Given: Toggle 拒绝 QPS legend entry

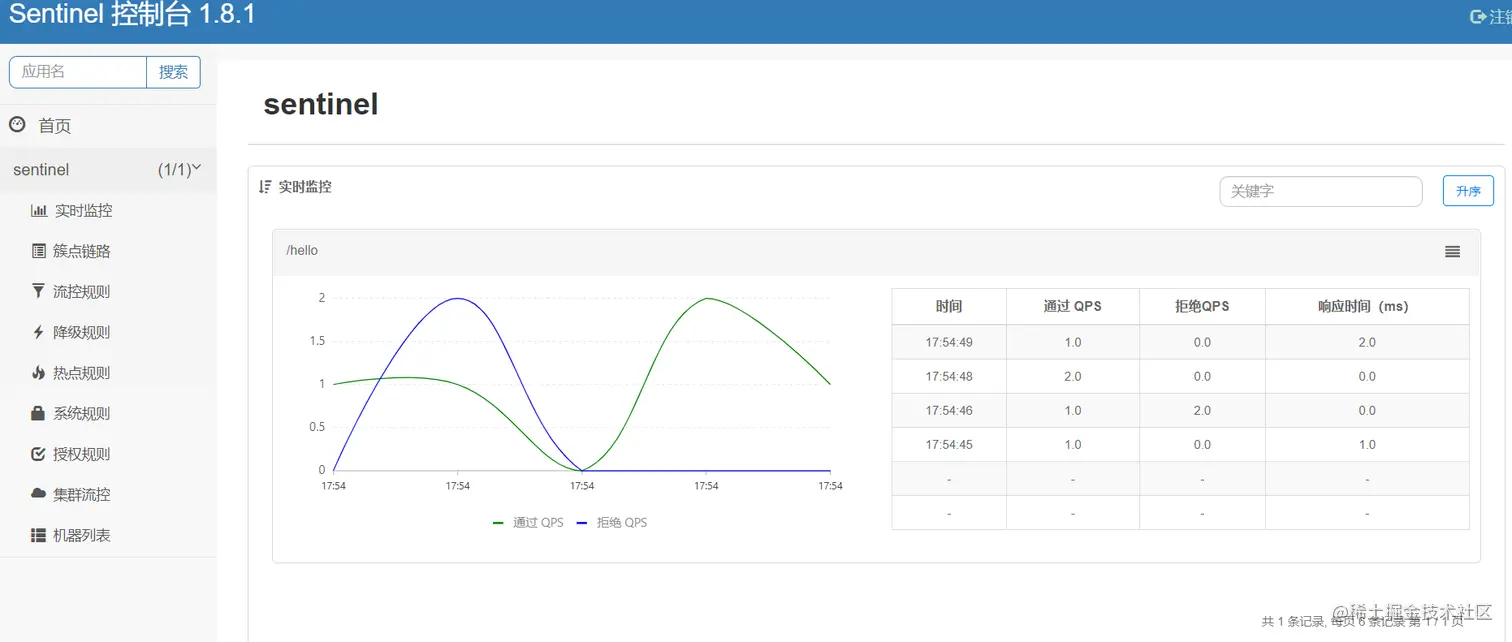Looking at the screenshot, I should tap(612, 522).
